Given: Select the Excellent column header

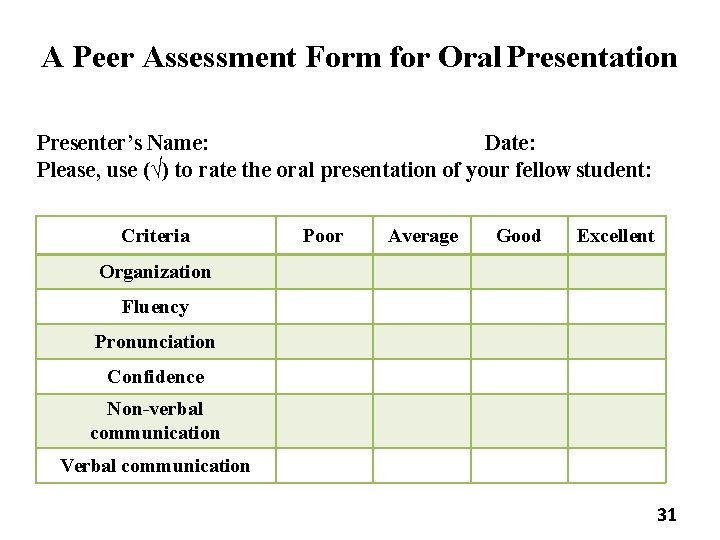Looking at the screenshot, I should 615,236.
